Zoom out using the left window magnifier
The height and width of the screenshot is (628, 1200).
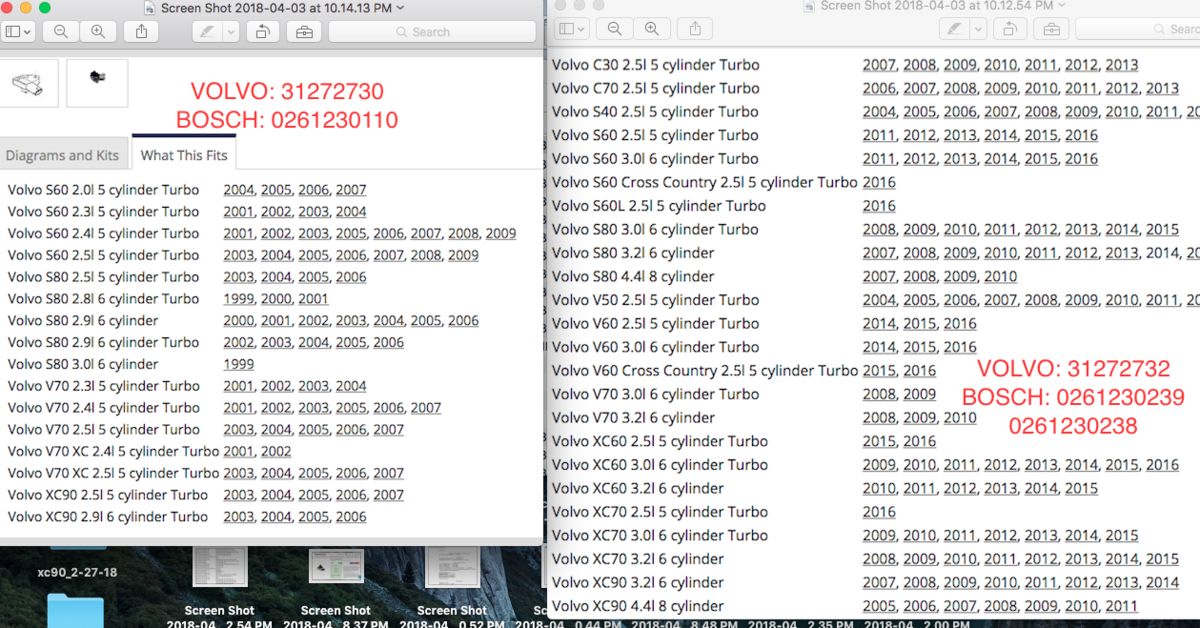click(x=60, y=31)
